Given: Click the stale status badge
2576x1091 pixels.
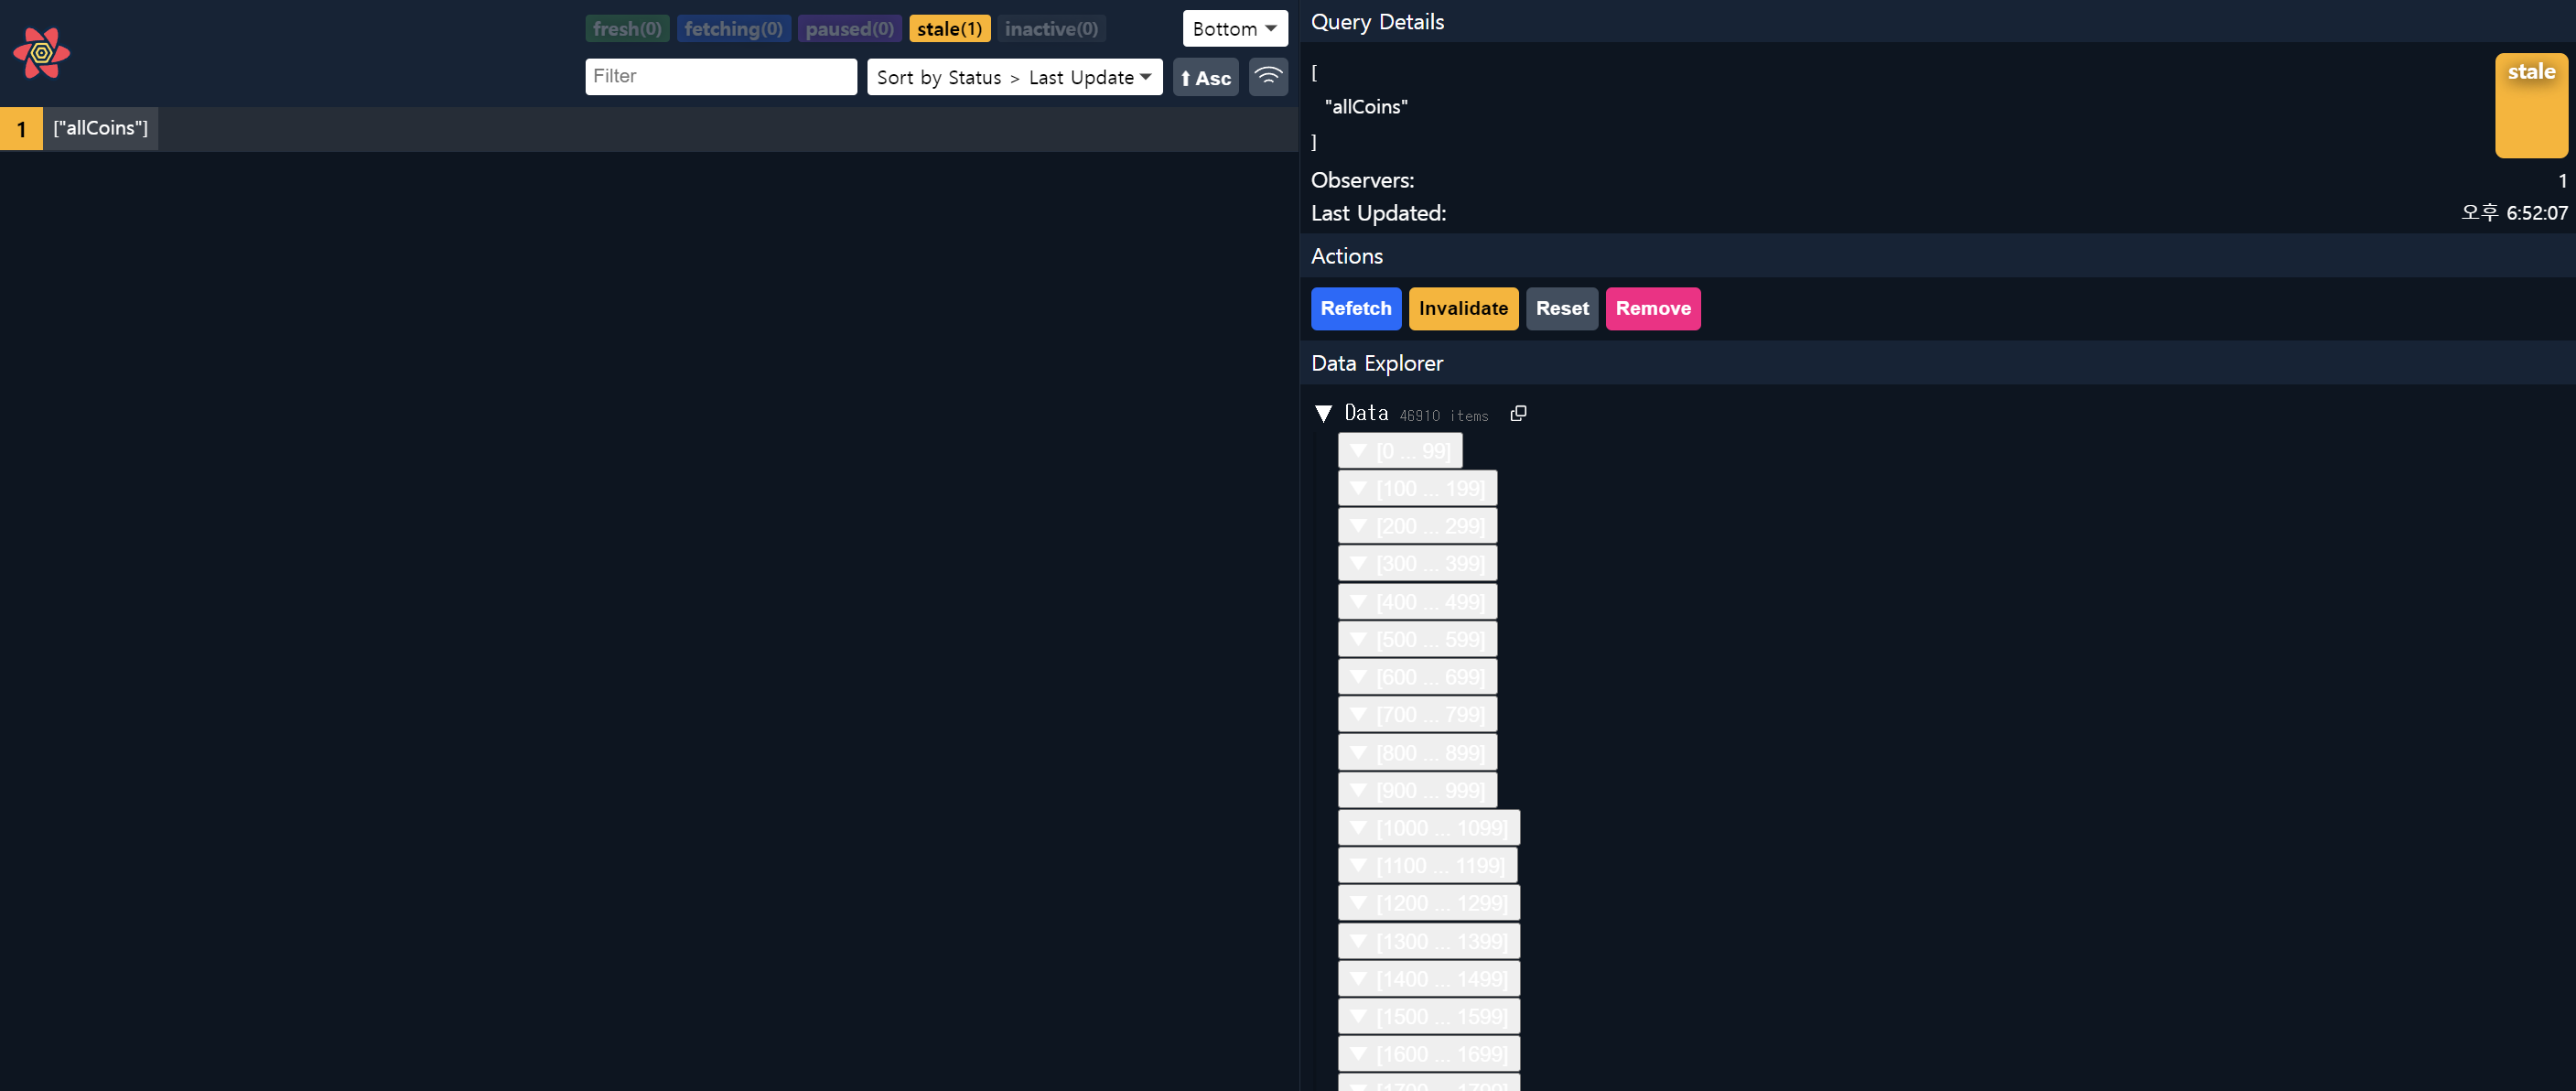Looking at the screenshot, I should (x=2530, y=105).
